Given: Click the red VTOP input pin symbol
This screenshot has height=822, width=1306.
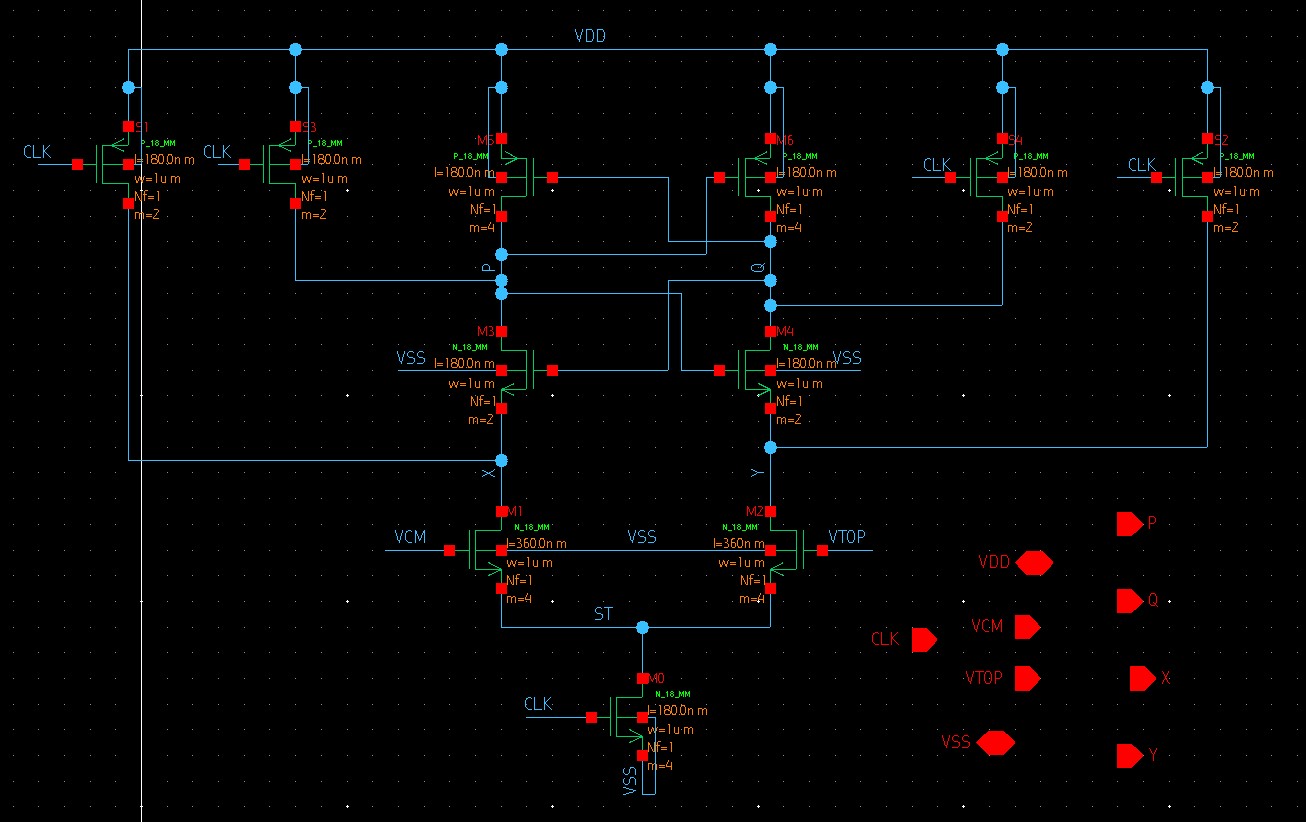Looking at the screenshot, I should pyautogui.click(x=1027, y=678).
